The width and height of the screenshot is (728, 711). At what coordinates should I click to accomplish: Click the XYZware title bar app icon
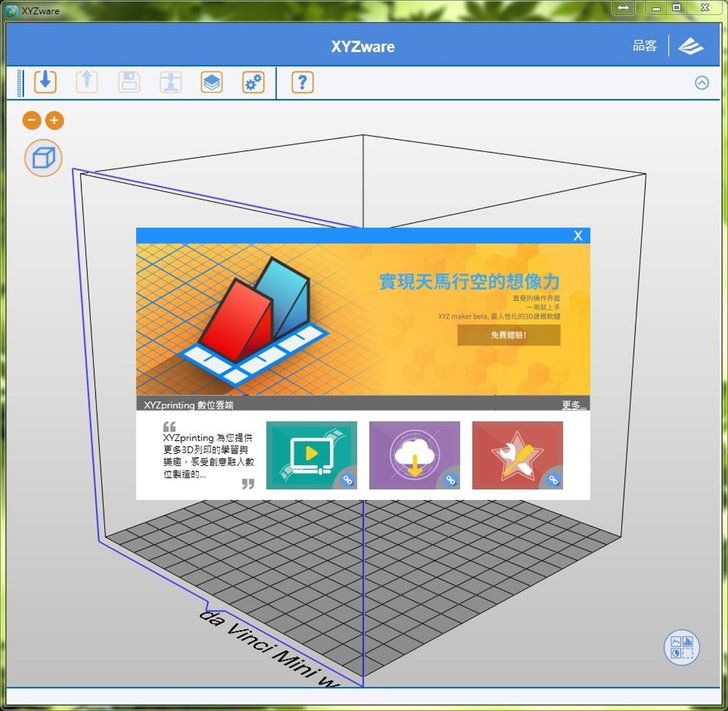10,10
